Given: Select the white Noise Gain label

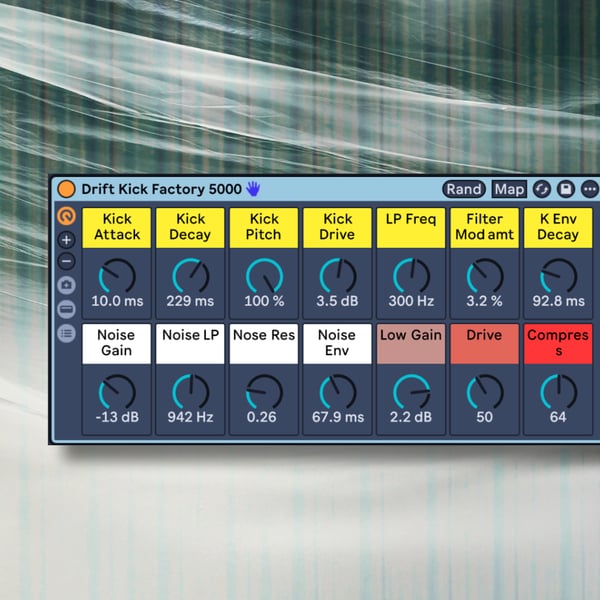Looking at the screenshot, I should 117,344.
